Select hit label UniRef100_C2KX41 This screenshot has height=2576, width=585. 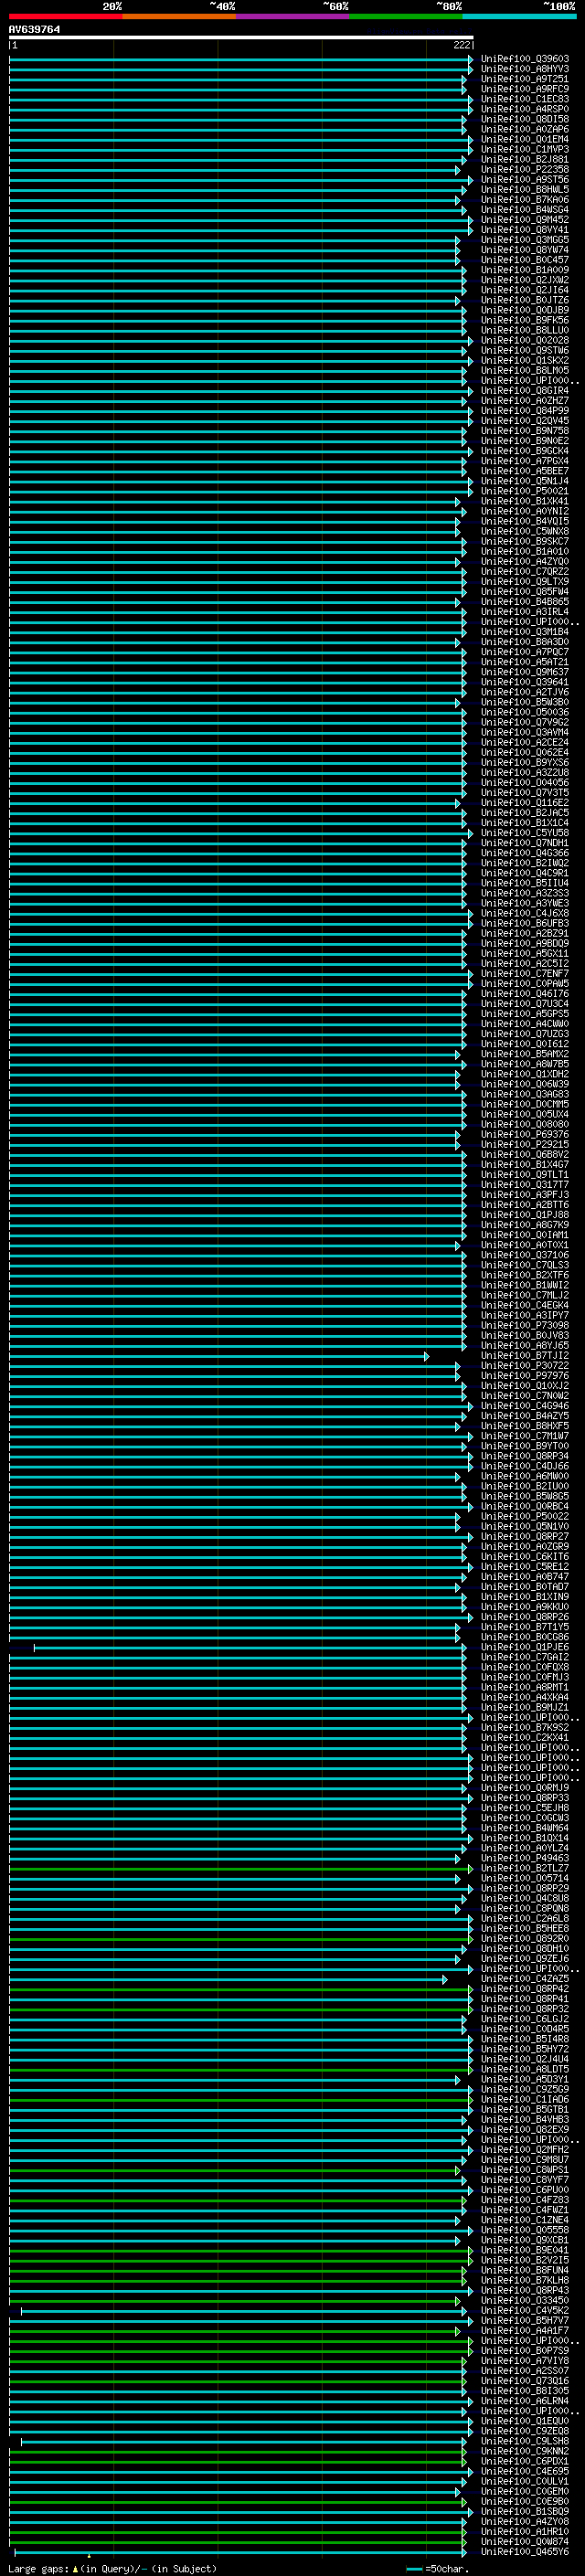525,1737
